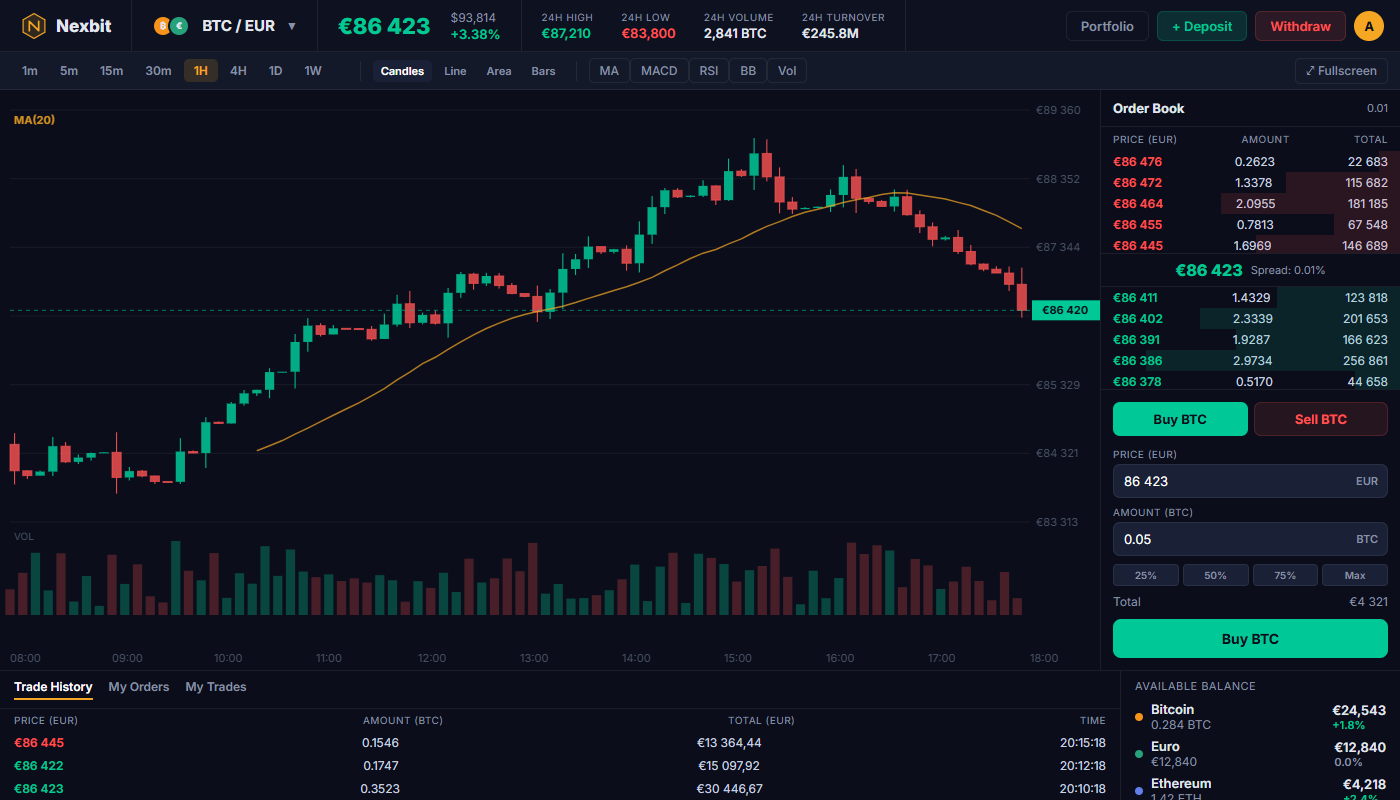Select the 1W timeframe
Viewport: 1400px width, 800px height.
(313, 71)
